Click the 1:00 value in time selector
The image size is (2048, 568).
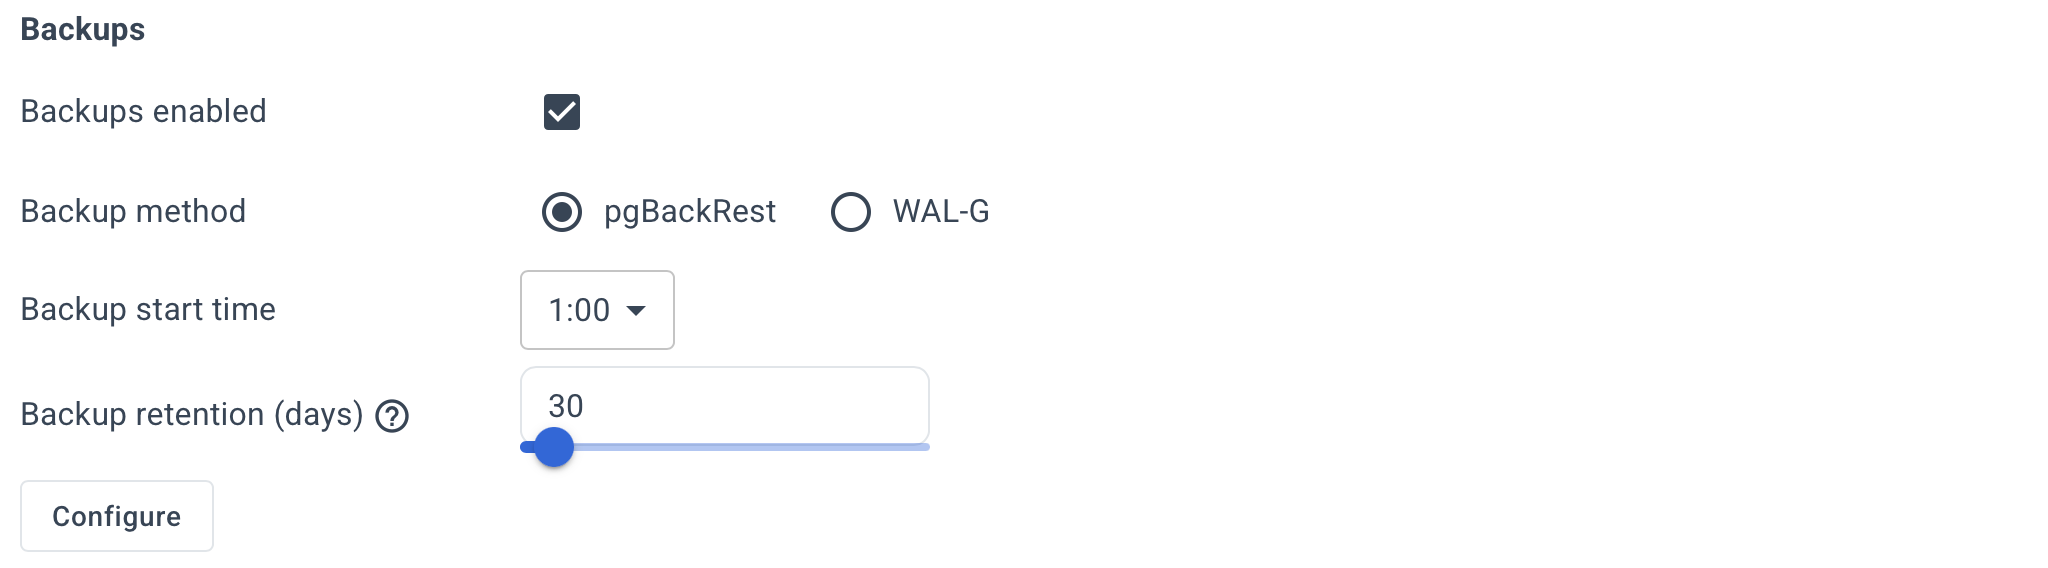pos(579,310)
